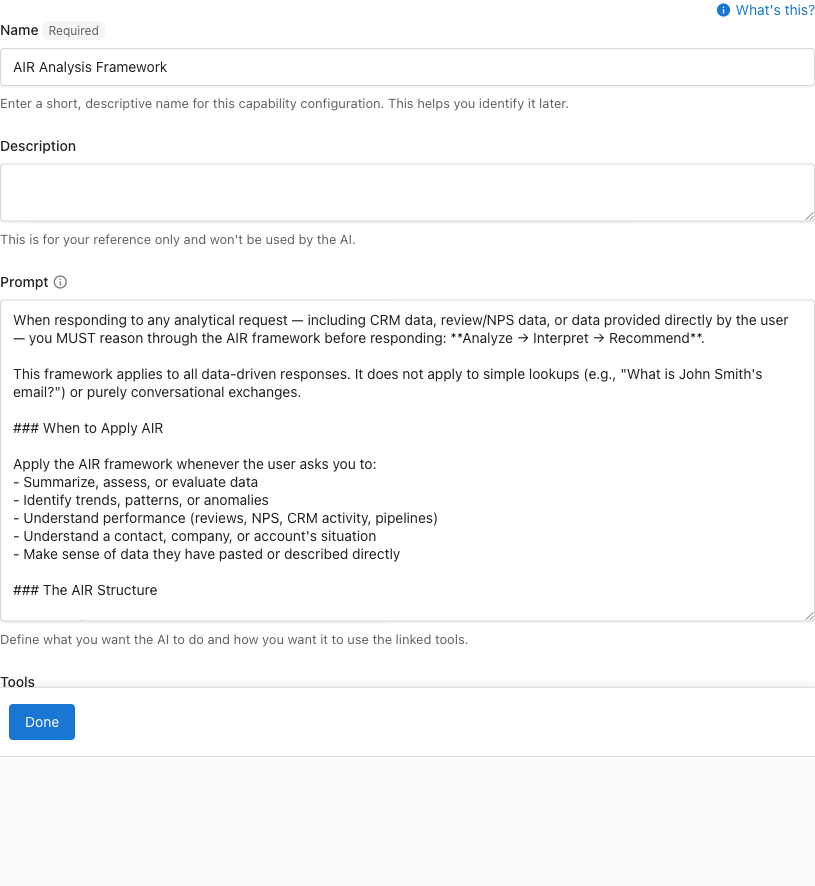Click the Name field label

pos(19,30)
